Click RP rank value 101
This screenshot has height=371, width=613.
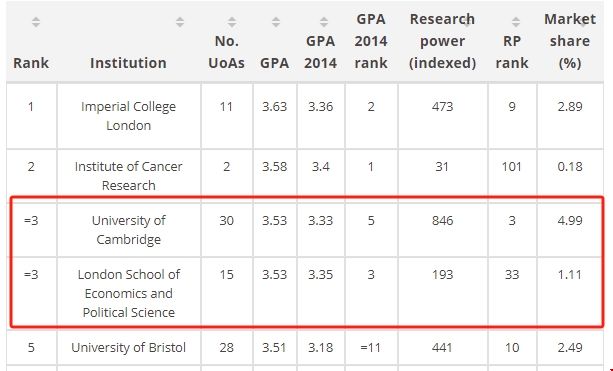512,167
